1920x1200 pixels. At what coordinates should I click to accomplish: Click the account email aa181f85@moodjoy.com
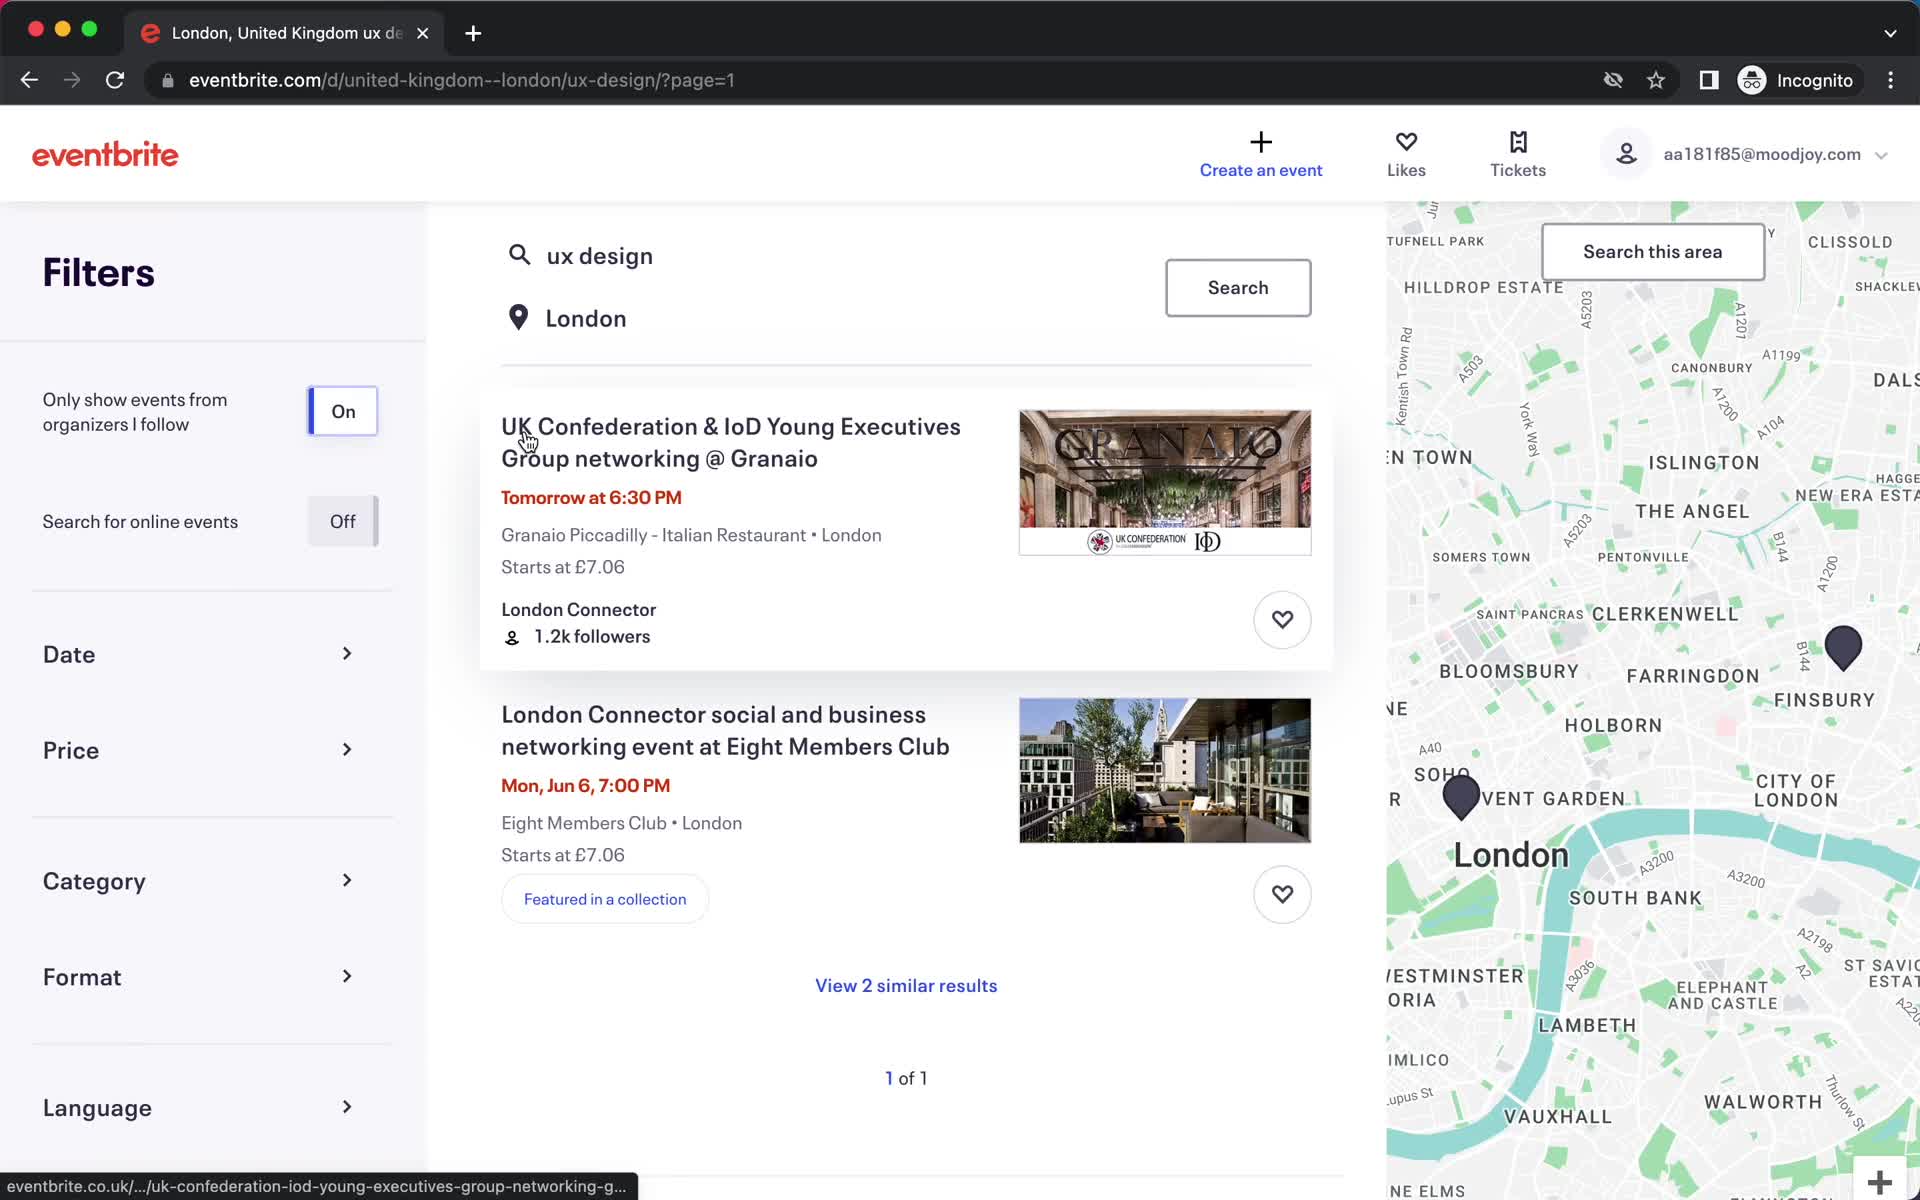click(x=1762, y=154)
